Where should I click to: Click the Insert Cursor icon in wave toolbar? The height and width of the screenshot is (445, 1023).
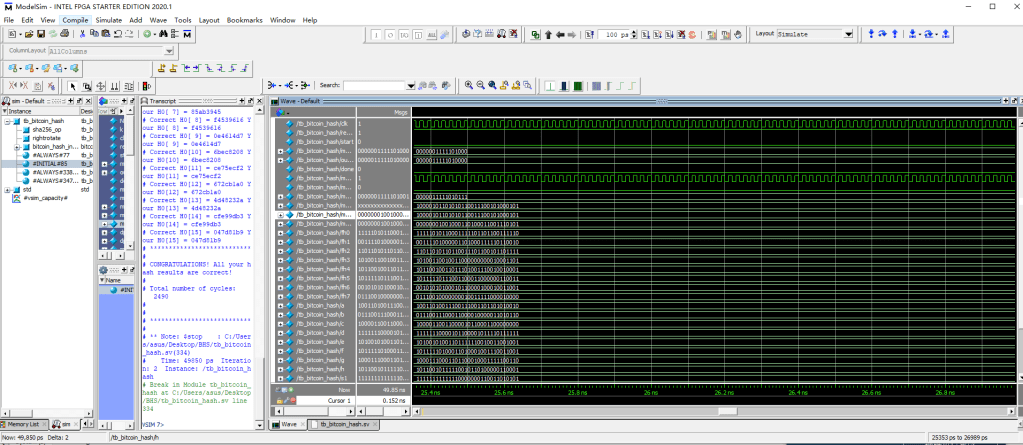click(x=161, y=69)
